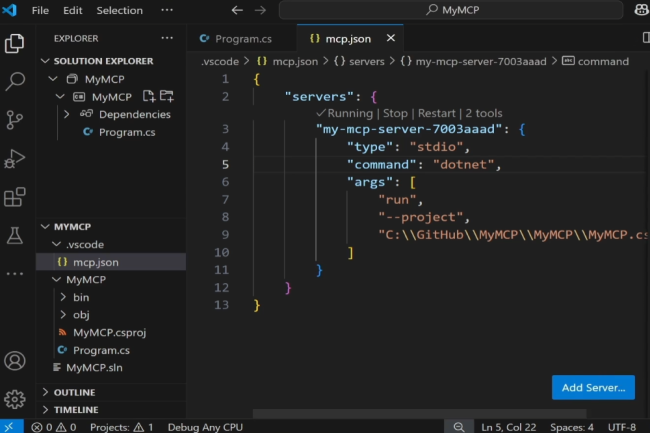
Task: Click the Add Server... button
Action: coord(593,387)
